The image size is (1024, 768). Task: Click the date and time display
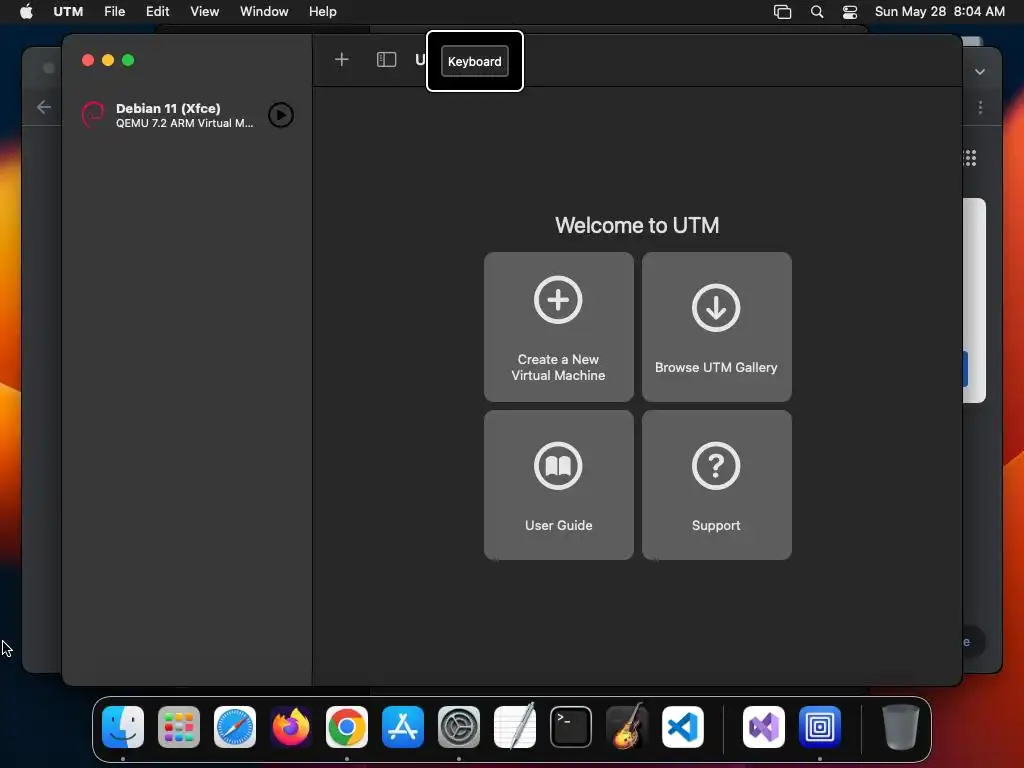pyautogui.click(x=939, y=12)
